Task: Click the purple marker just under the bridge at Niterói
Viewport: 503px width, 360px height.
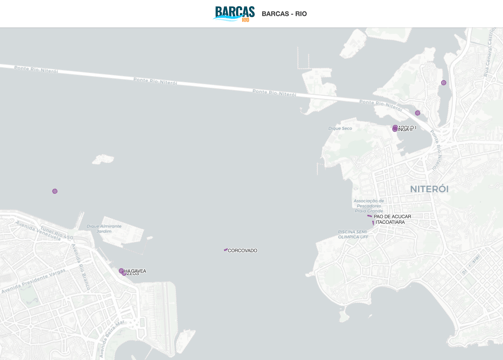Action: point(417,113)
